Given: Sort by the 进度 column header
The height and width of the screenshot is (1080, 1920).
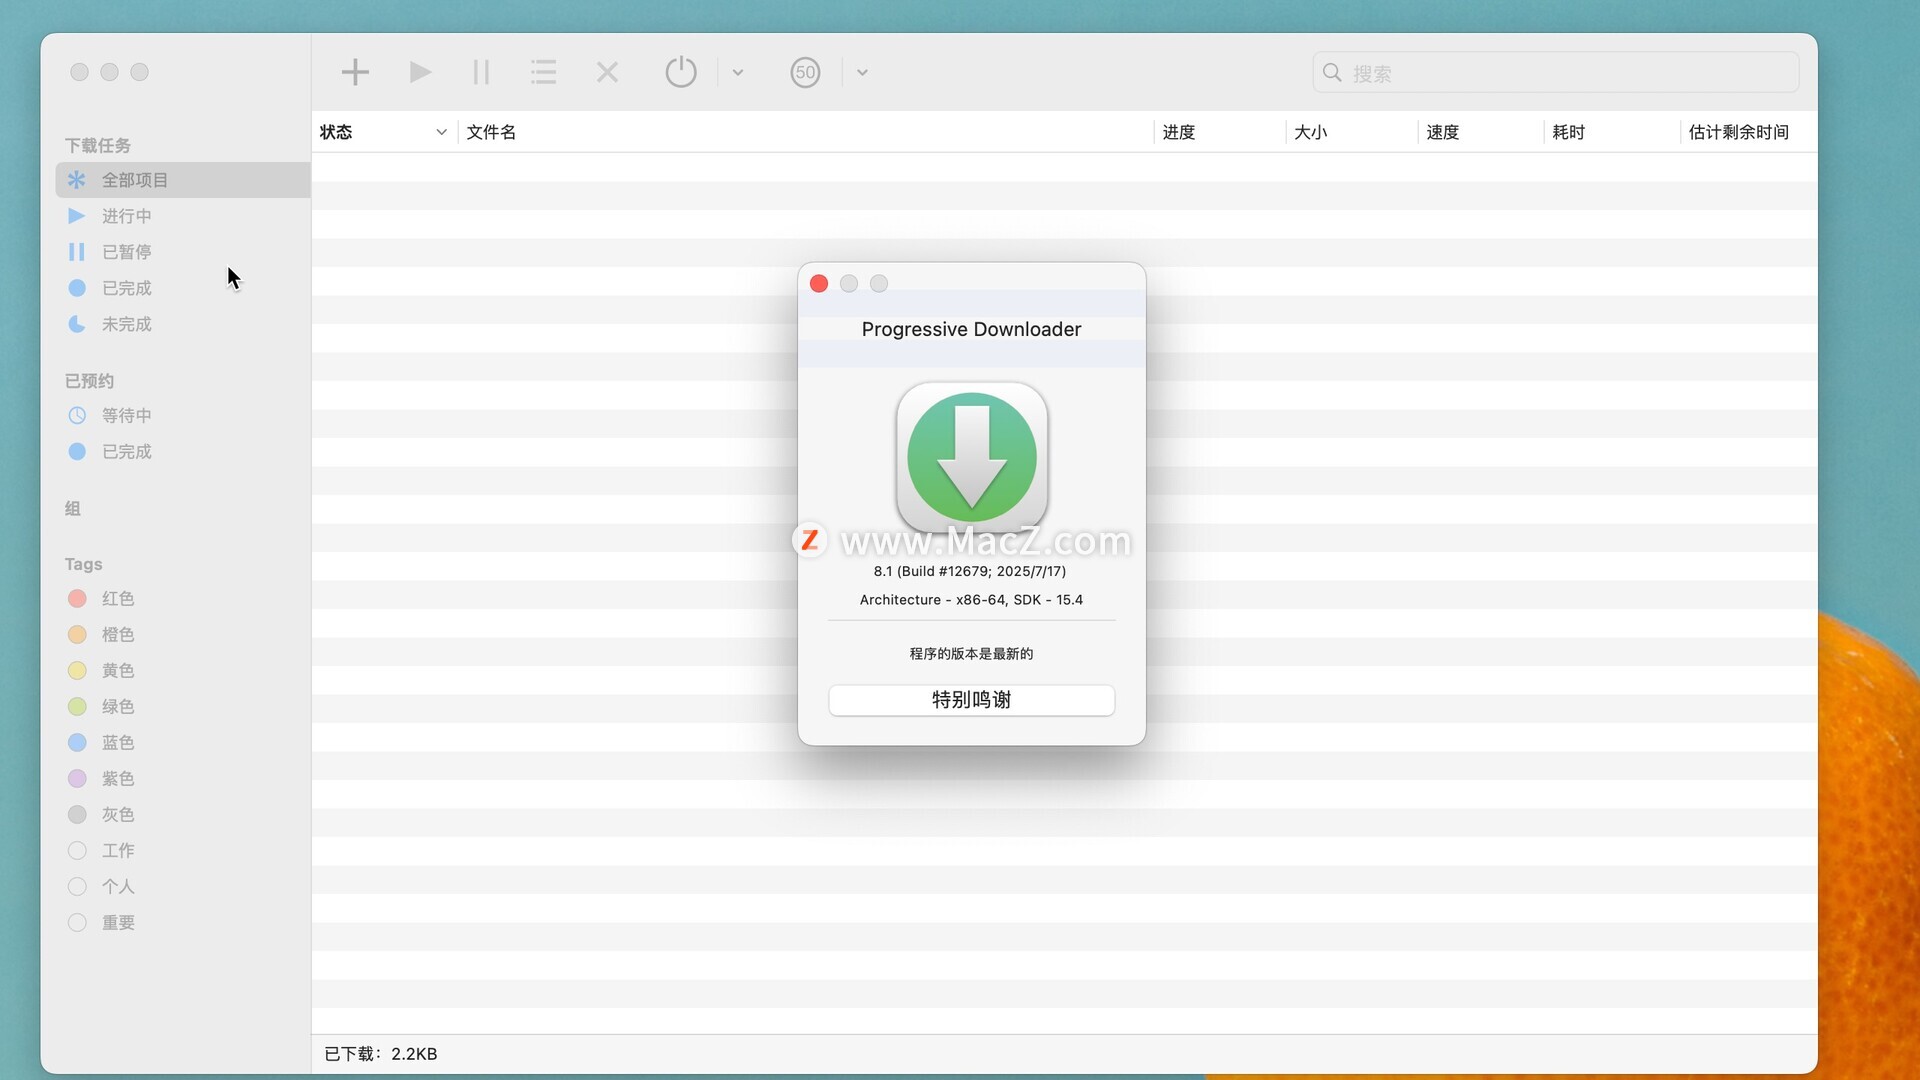Looking at the screenshot, I should coord(1219,132).
